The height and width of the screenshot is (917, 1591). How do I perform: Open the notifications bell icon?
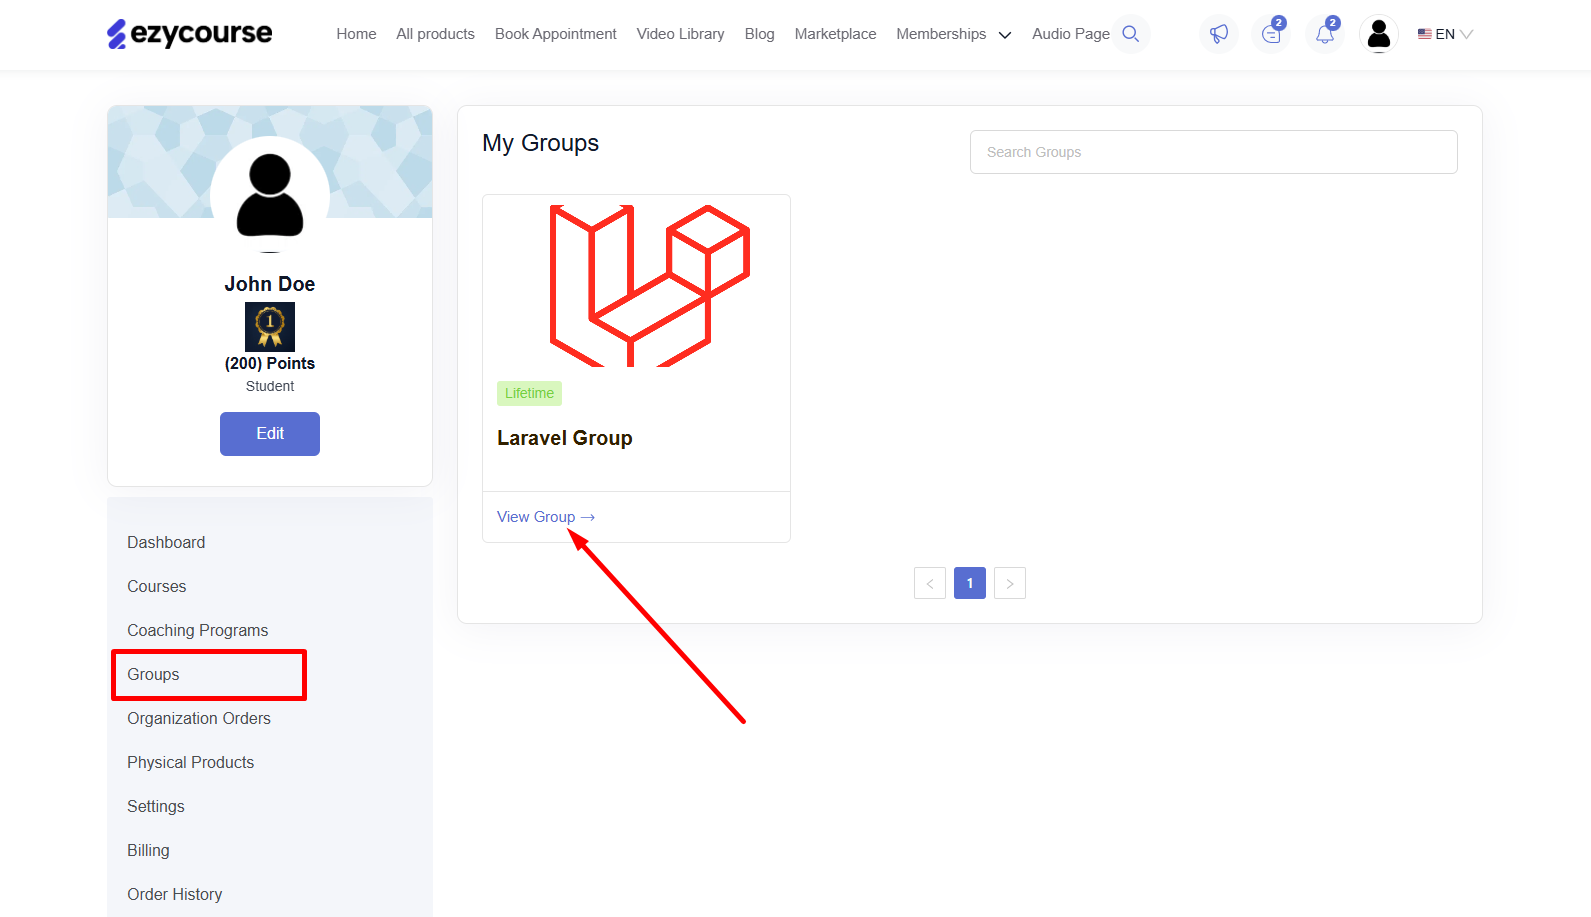coord(1325,34)
